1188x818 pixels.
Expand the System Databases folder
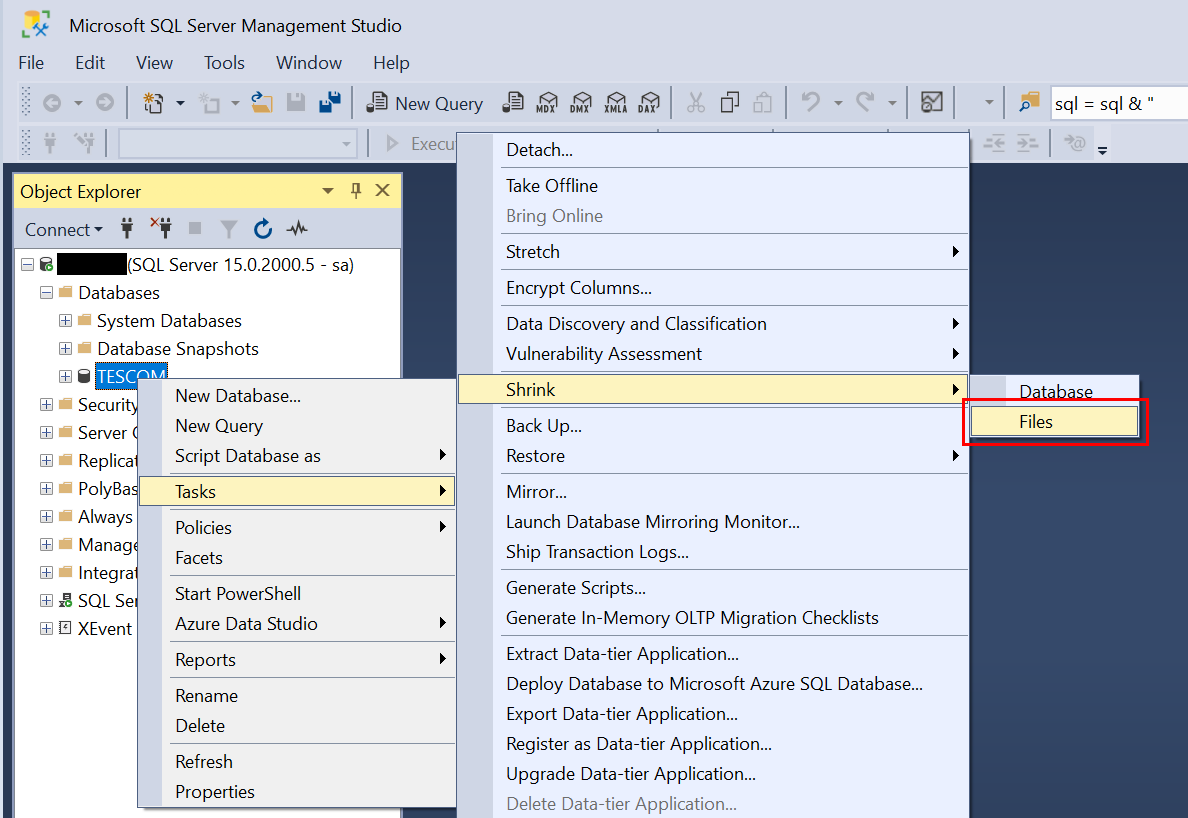pos(65,320)
